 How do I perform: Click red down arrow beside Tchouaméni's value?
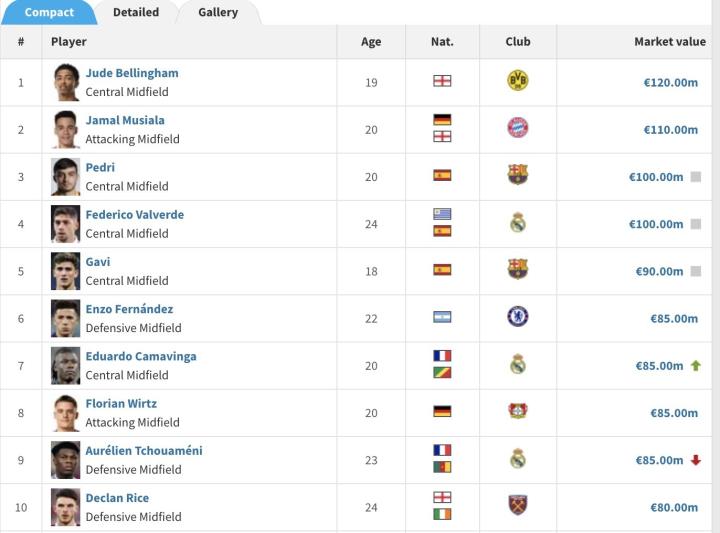point(695,460)
